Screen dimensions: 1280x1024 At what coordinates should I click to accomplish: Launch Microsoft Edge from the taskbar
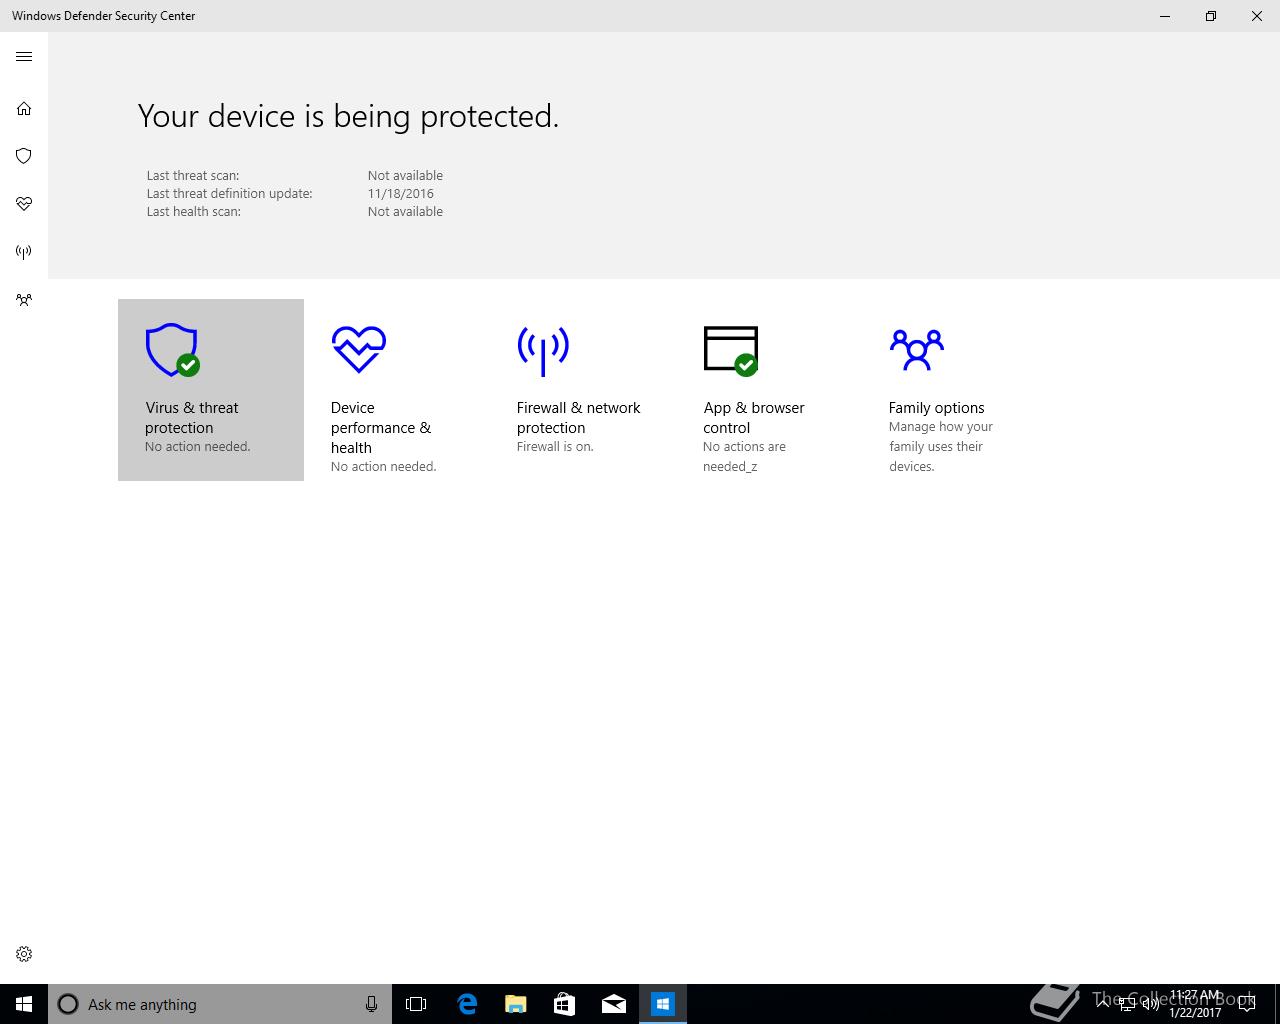467,1004
